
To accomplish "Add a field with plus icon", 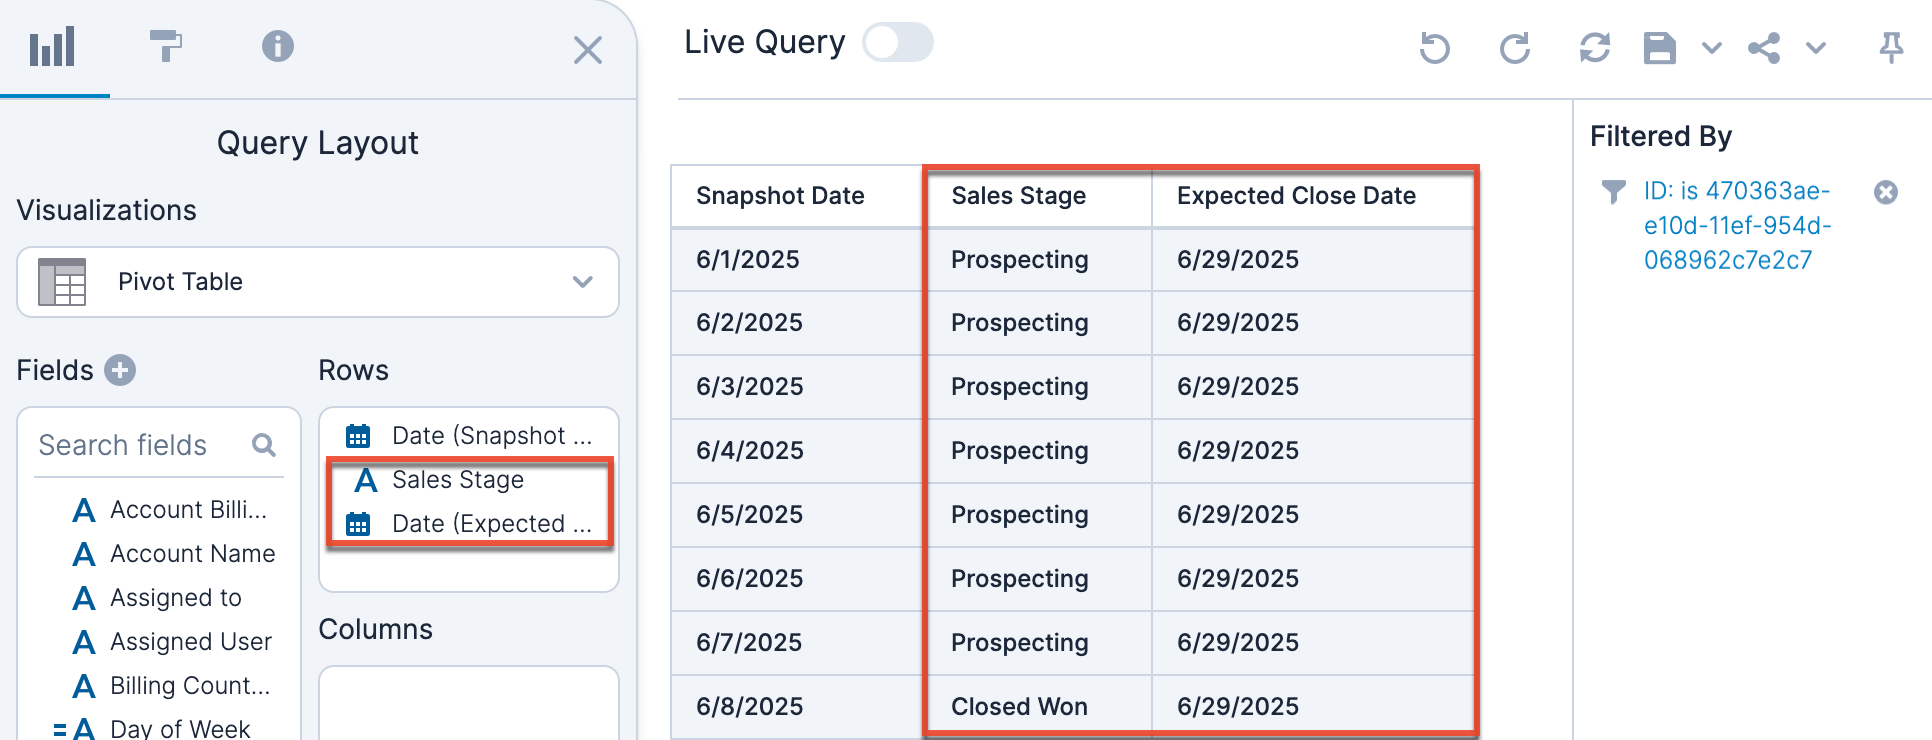I will (120, 370).
